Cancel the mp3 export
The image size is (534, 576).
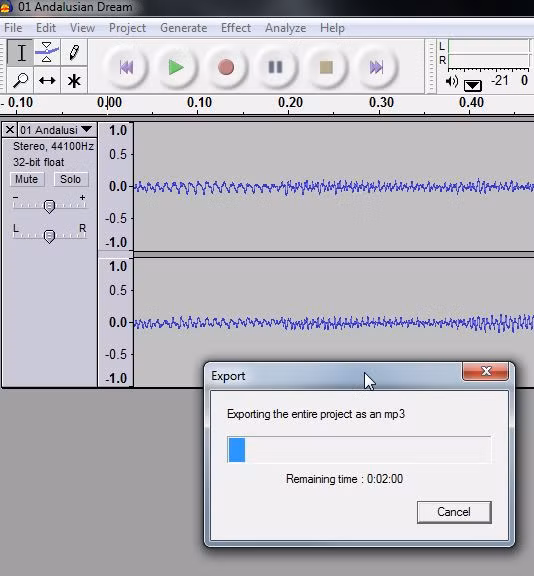(454, 512)
